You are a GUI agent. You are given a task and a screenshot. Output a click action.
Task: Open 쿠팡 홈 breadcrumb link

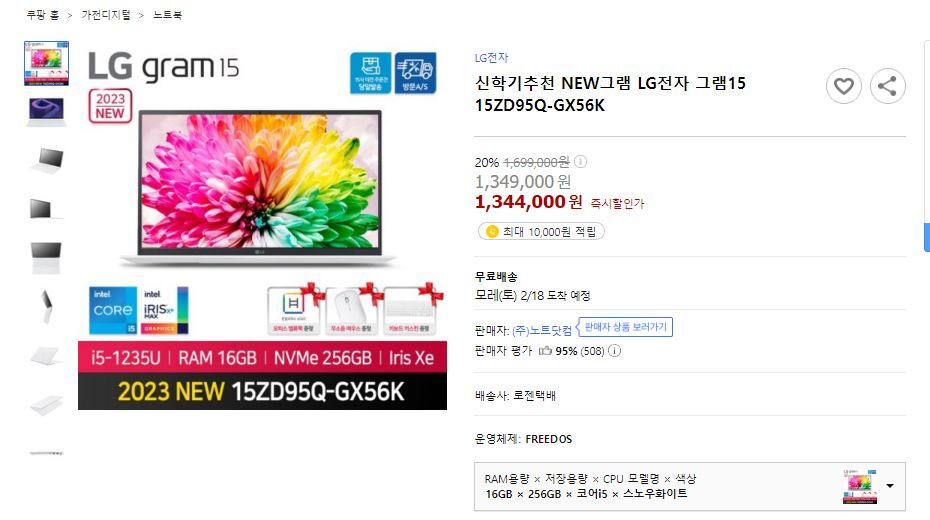42,15
